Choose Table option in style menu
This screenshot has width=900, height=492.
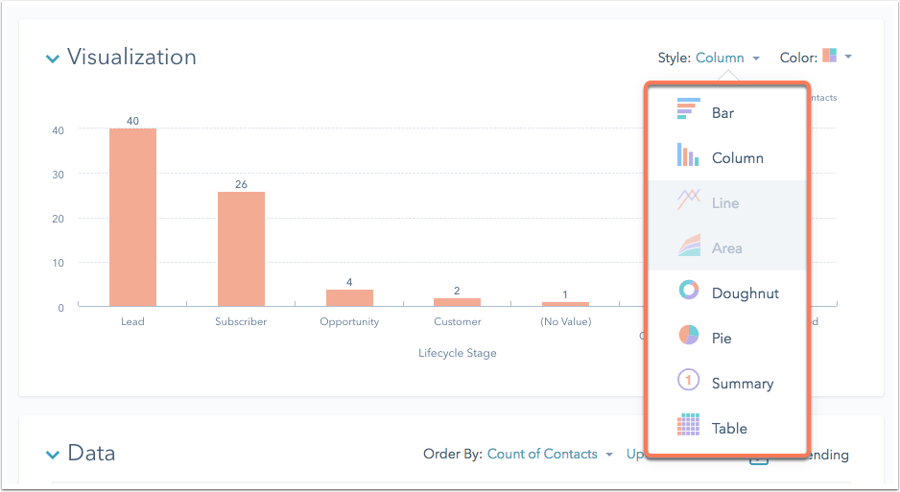click(729, 428)
